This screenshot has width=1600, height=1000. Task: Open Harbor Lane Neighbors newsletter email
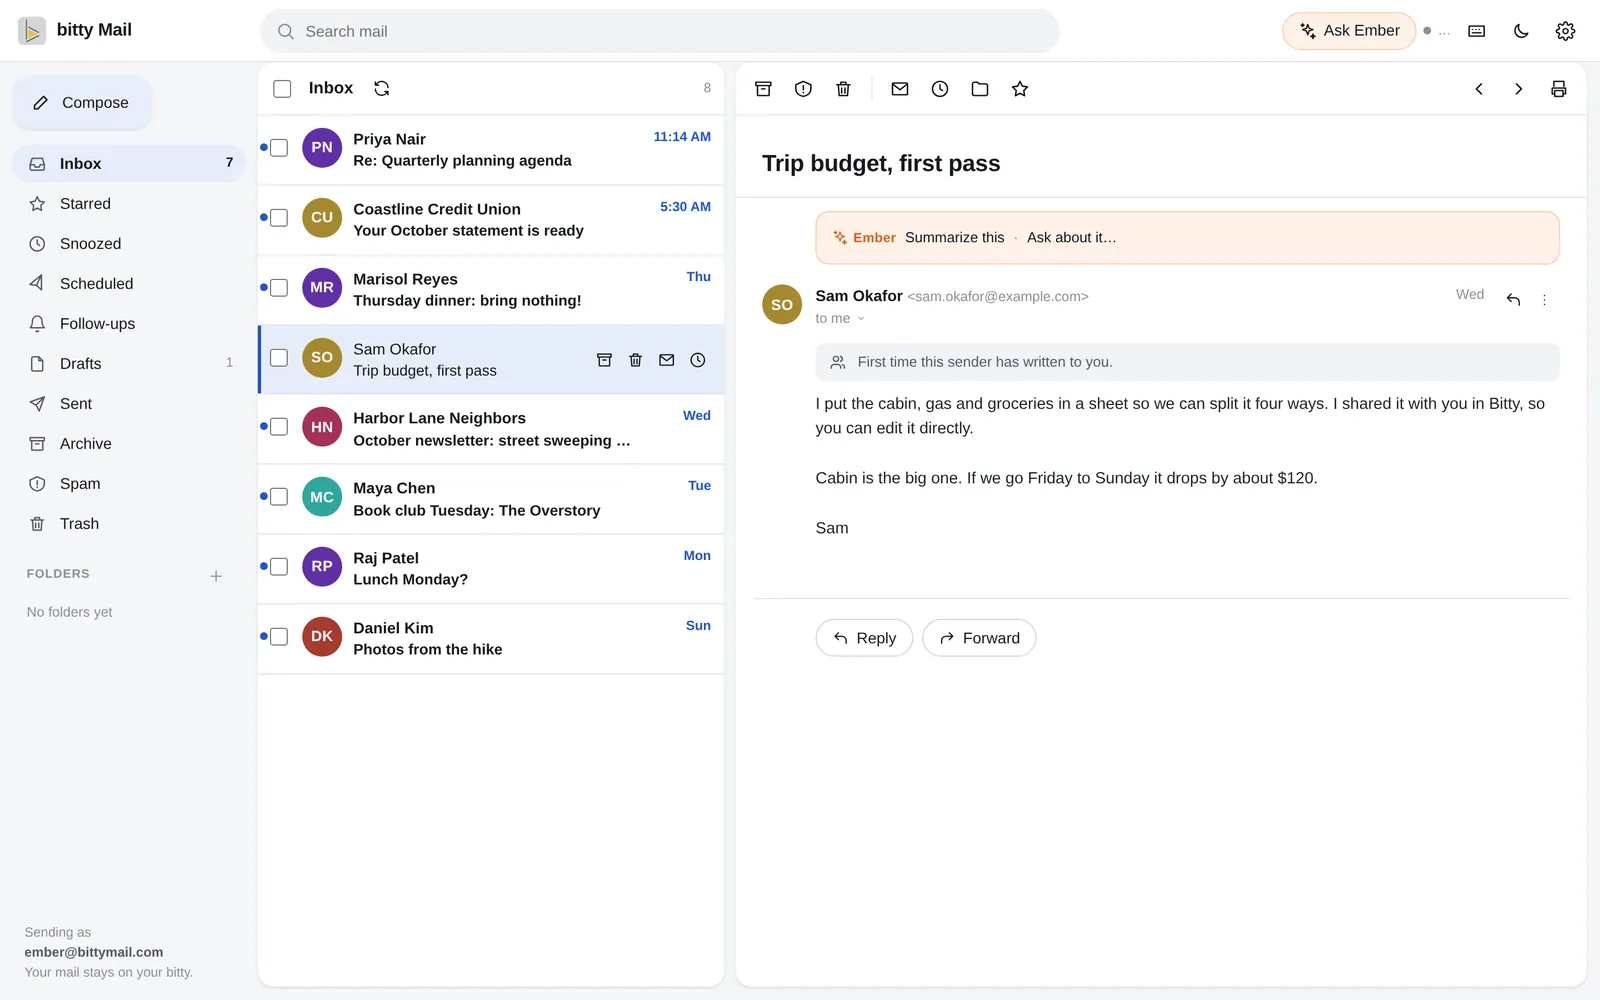(491, 429)
